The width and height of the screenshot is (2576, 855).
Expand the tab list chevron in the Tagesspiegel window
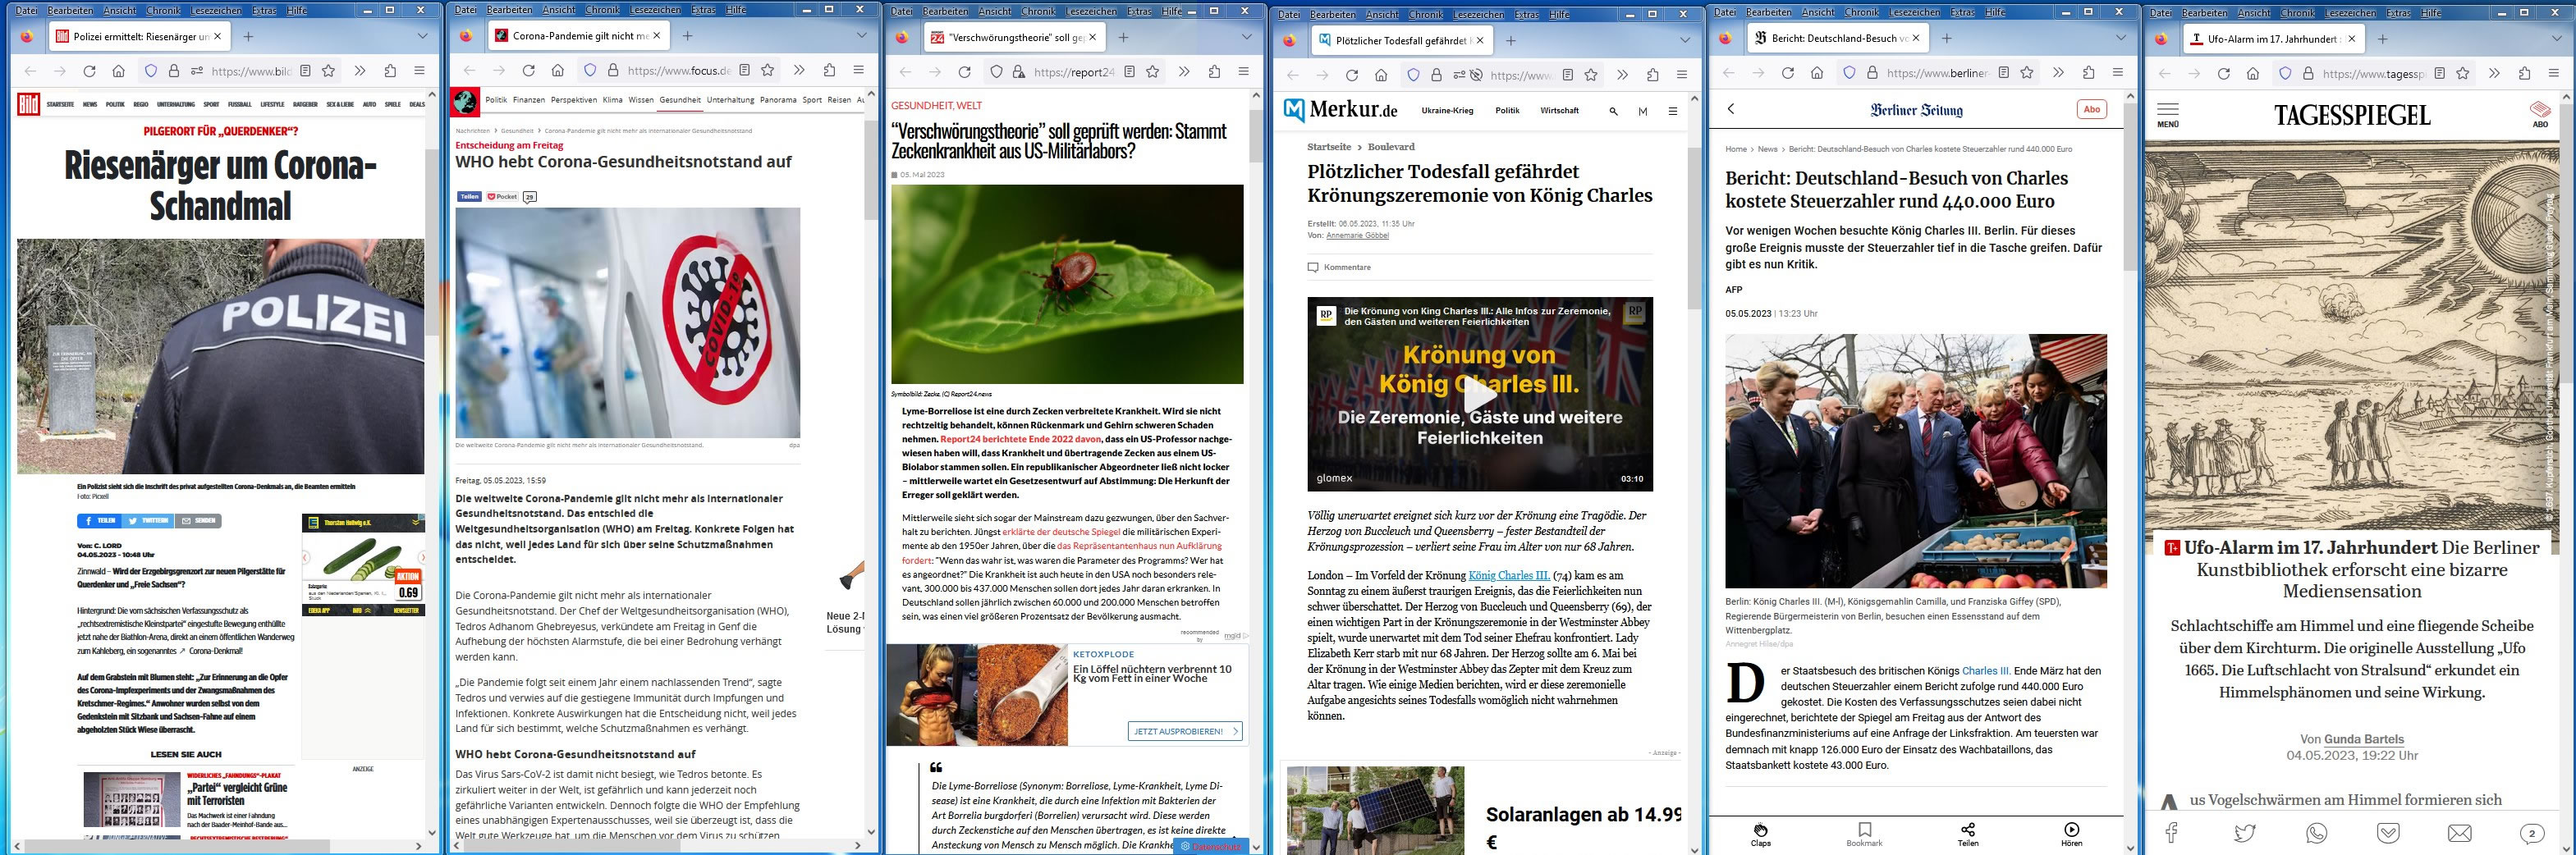point(2557,39)
